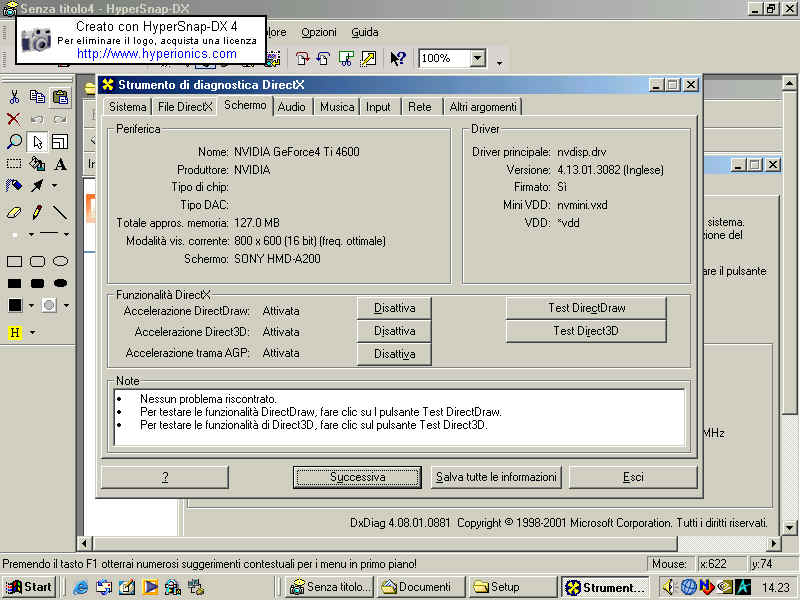Image resolution: width=800 pixels, height=600 pixels.
Task: Click the Esci button
Action: 633,478
